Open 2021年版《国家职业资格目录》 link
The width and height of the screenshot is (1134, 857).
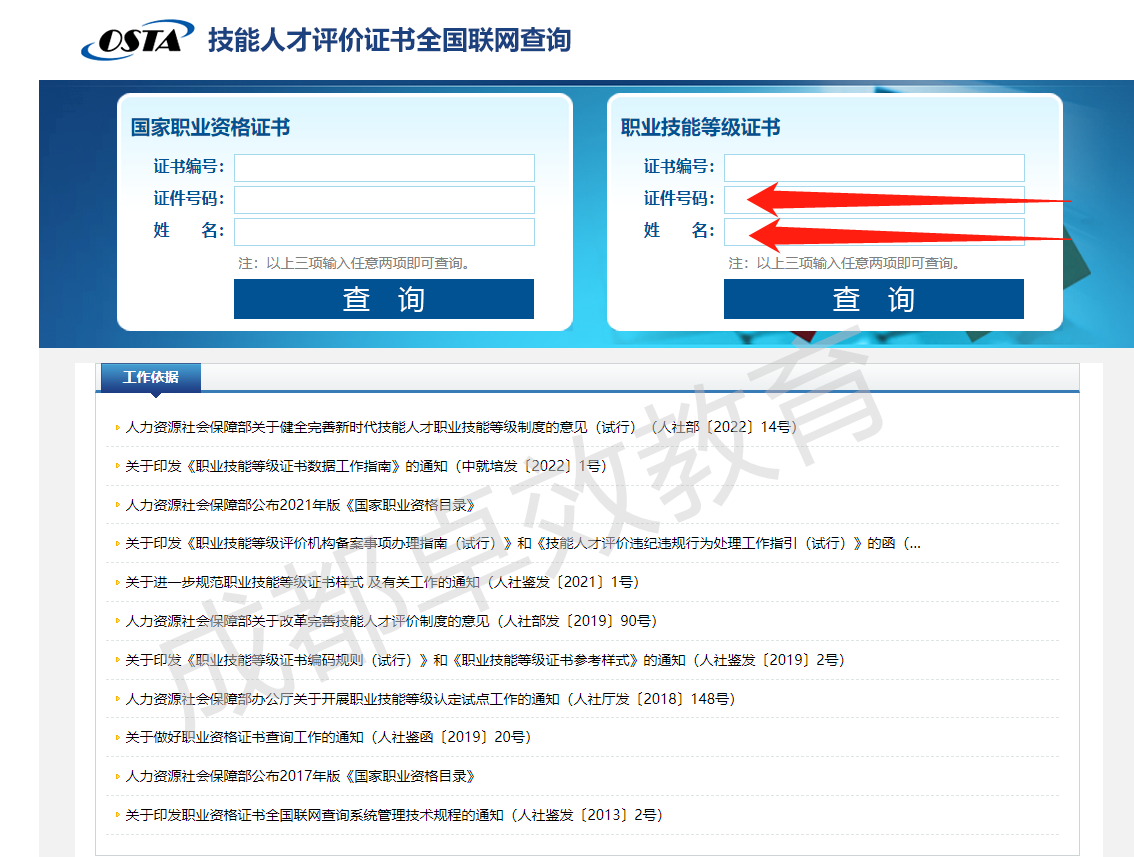coord(300,505)
